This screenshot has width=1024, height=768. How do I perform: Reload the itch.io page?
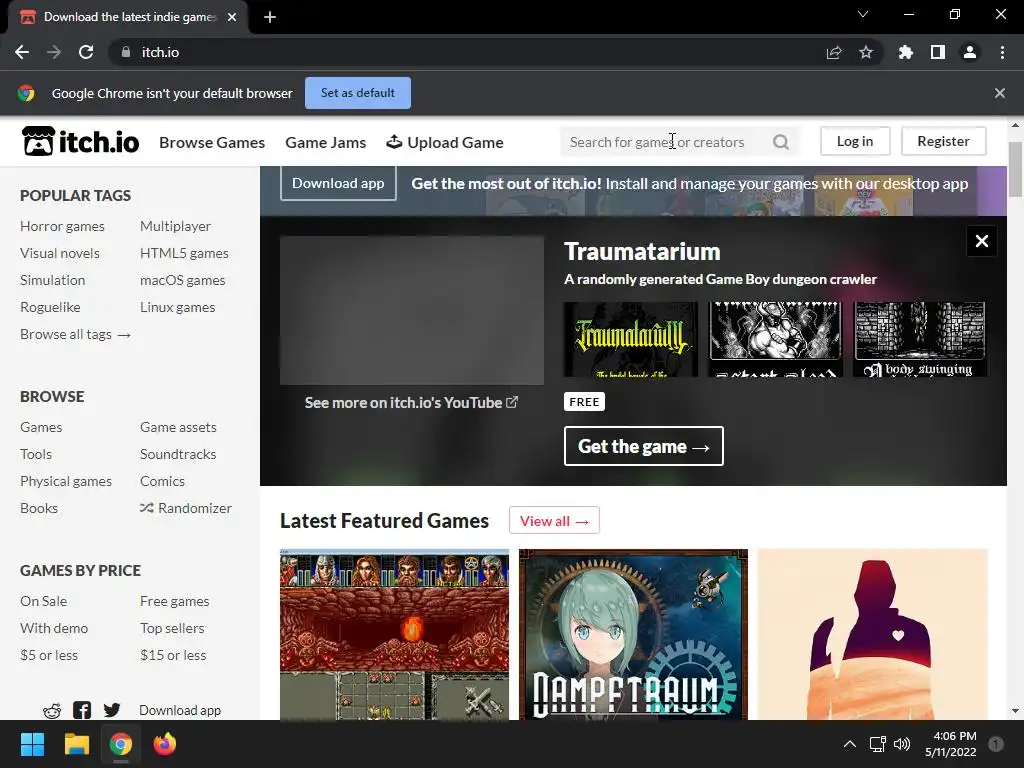coord(86,52)
